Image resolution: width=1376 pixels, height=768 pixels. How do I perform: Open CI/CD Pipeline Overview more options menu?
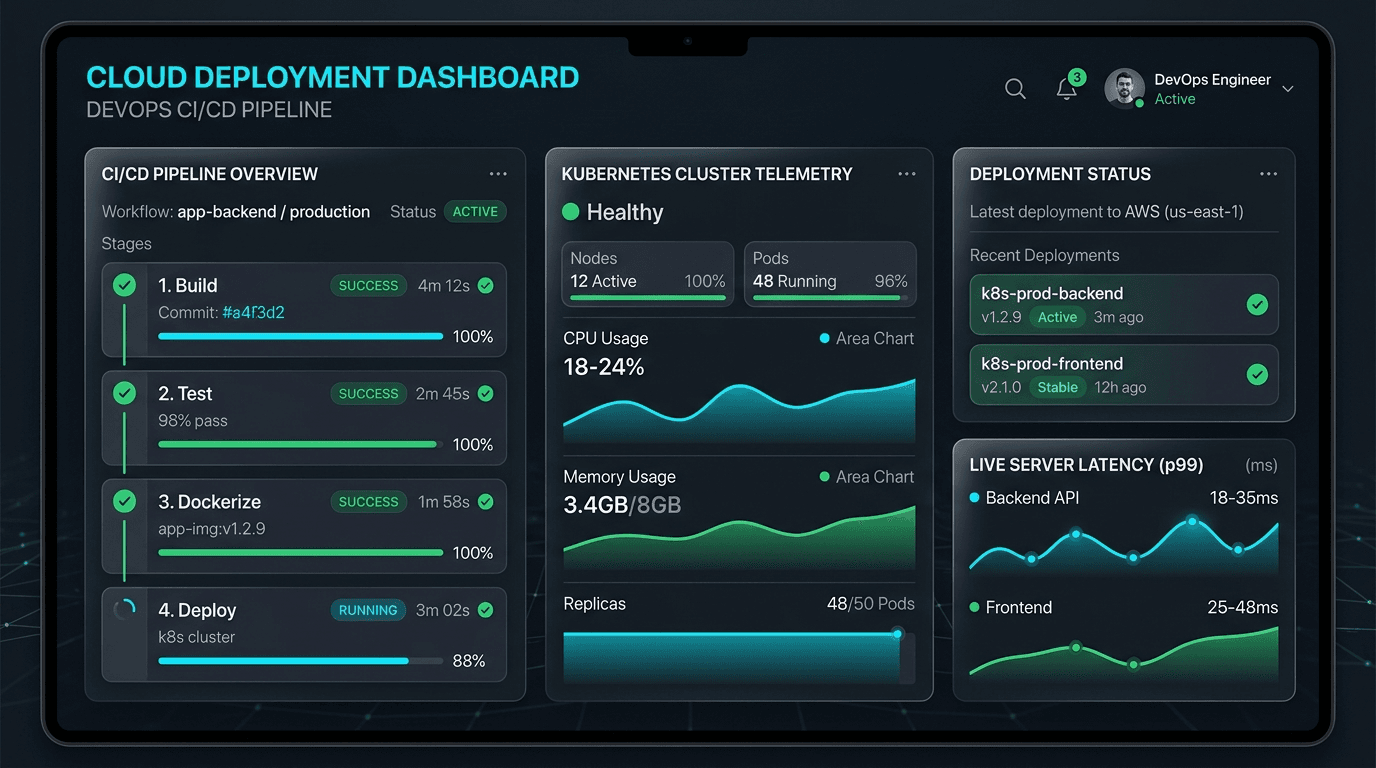pos(498,174)
